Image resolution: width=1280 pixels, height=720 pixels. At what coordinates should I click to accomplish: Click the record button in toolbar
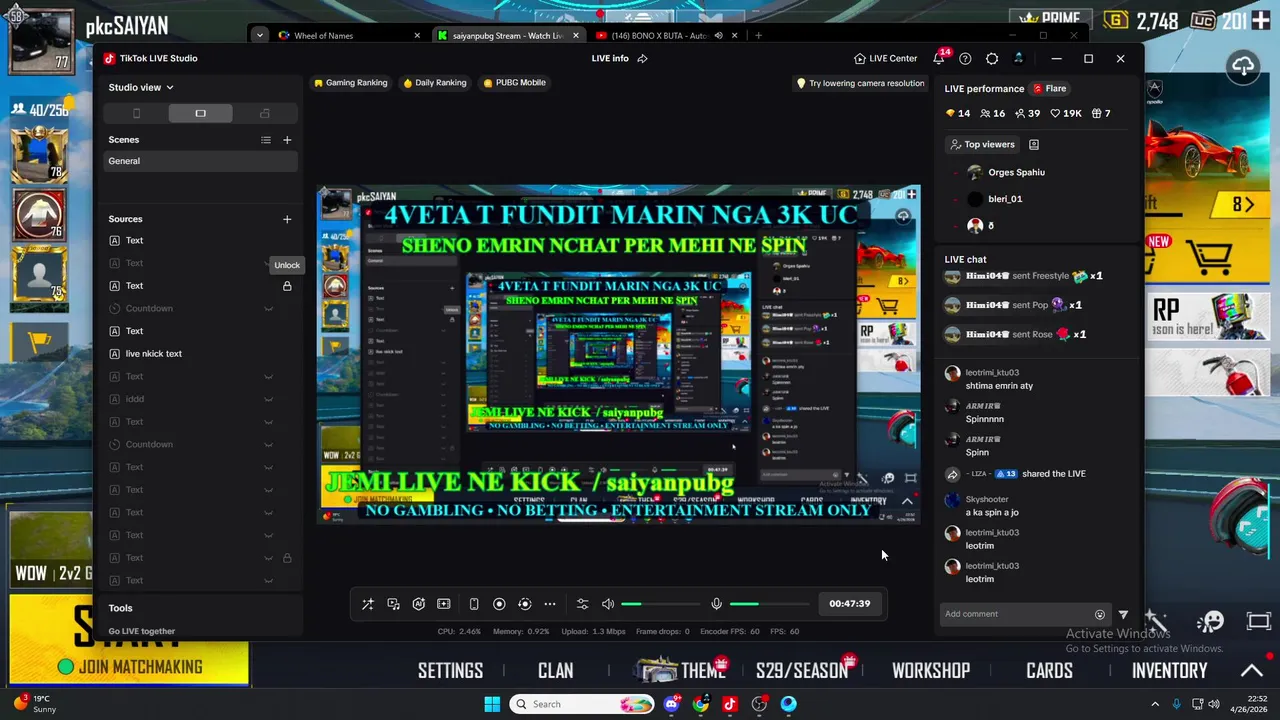click(x=499, y=604)
